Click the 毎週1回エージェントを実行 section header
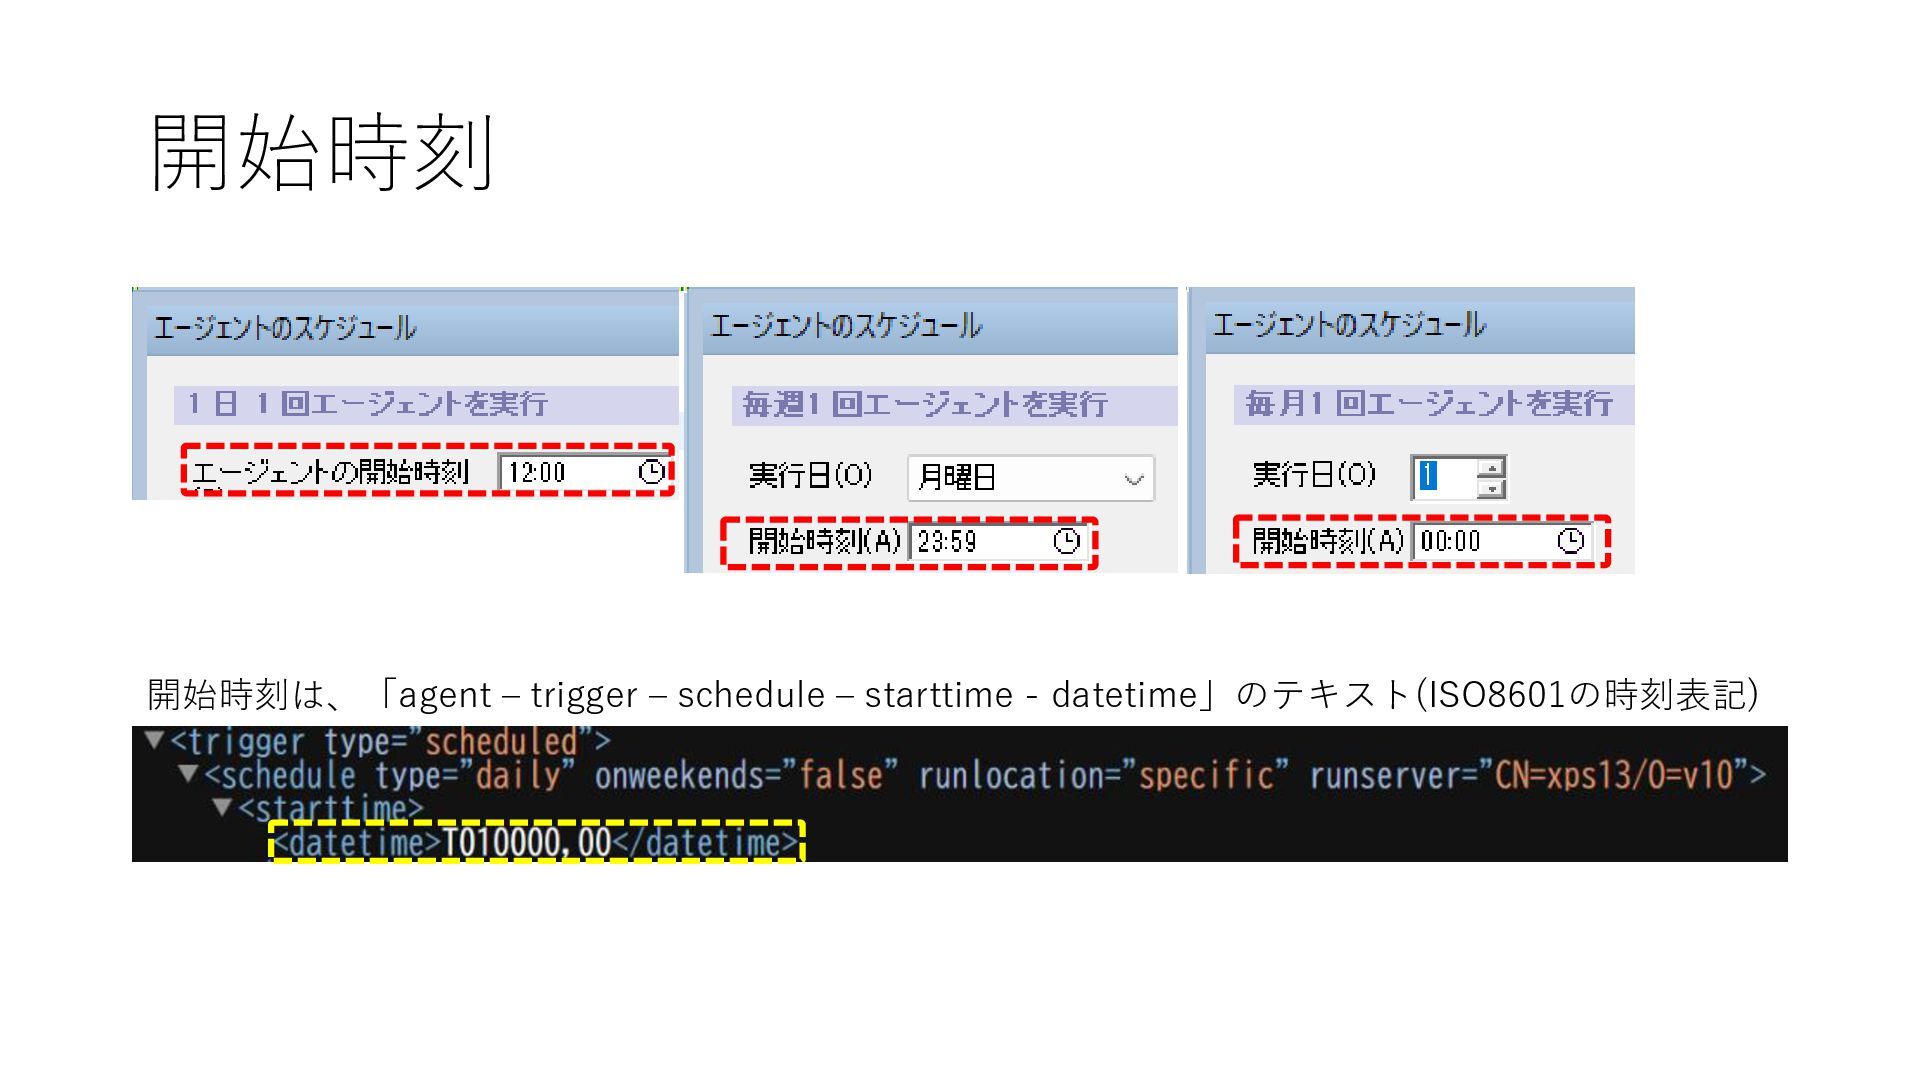The height and width of the screenshot is (1080, 1920). coord(925,404)
